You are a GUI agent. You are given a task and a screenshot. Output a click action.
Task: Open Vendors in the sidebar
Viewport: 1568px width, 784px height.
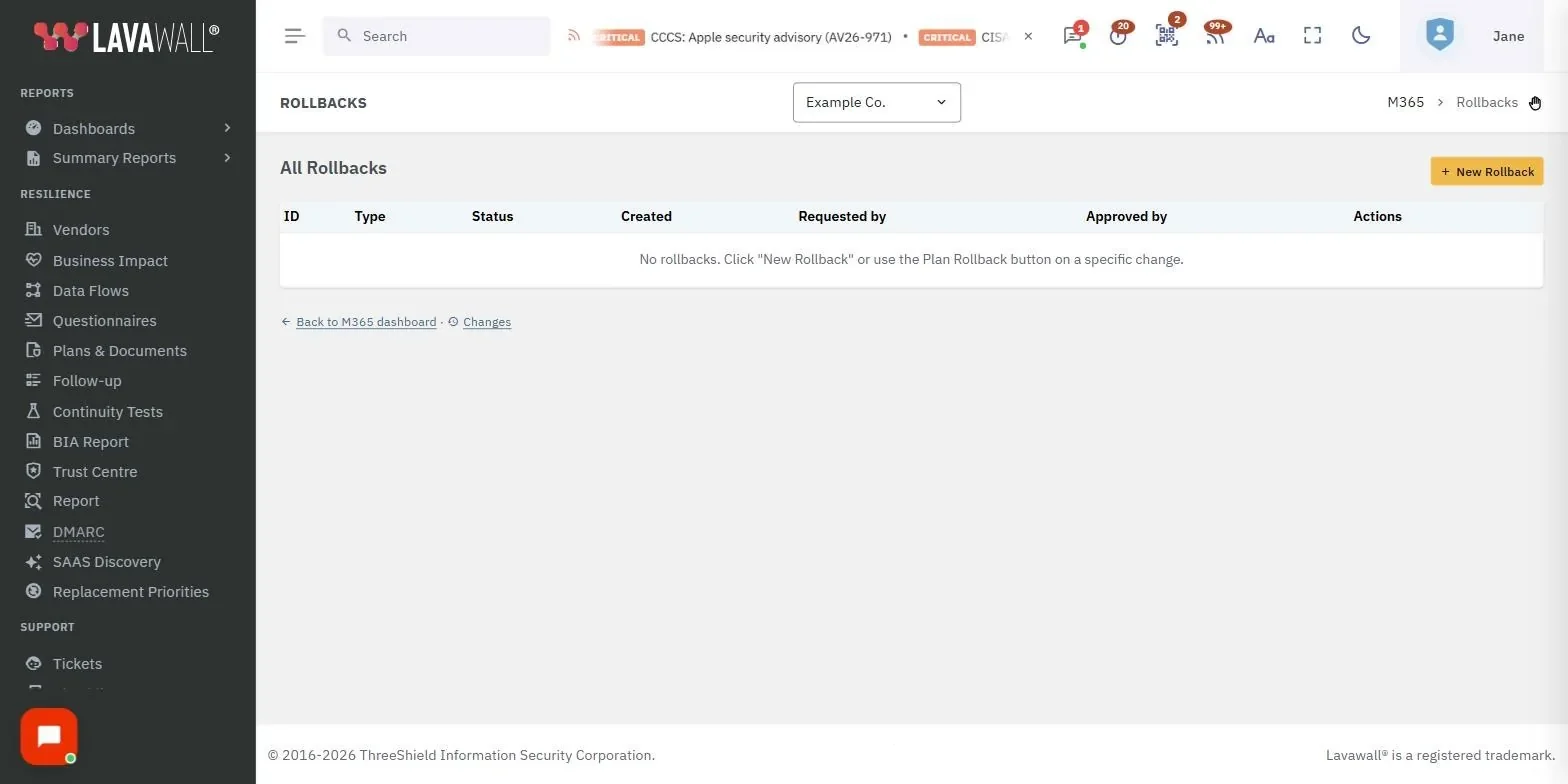click(81, 230)
